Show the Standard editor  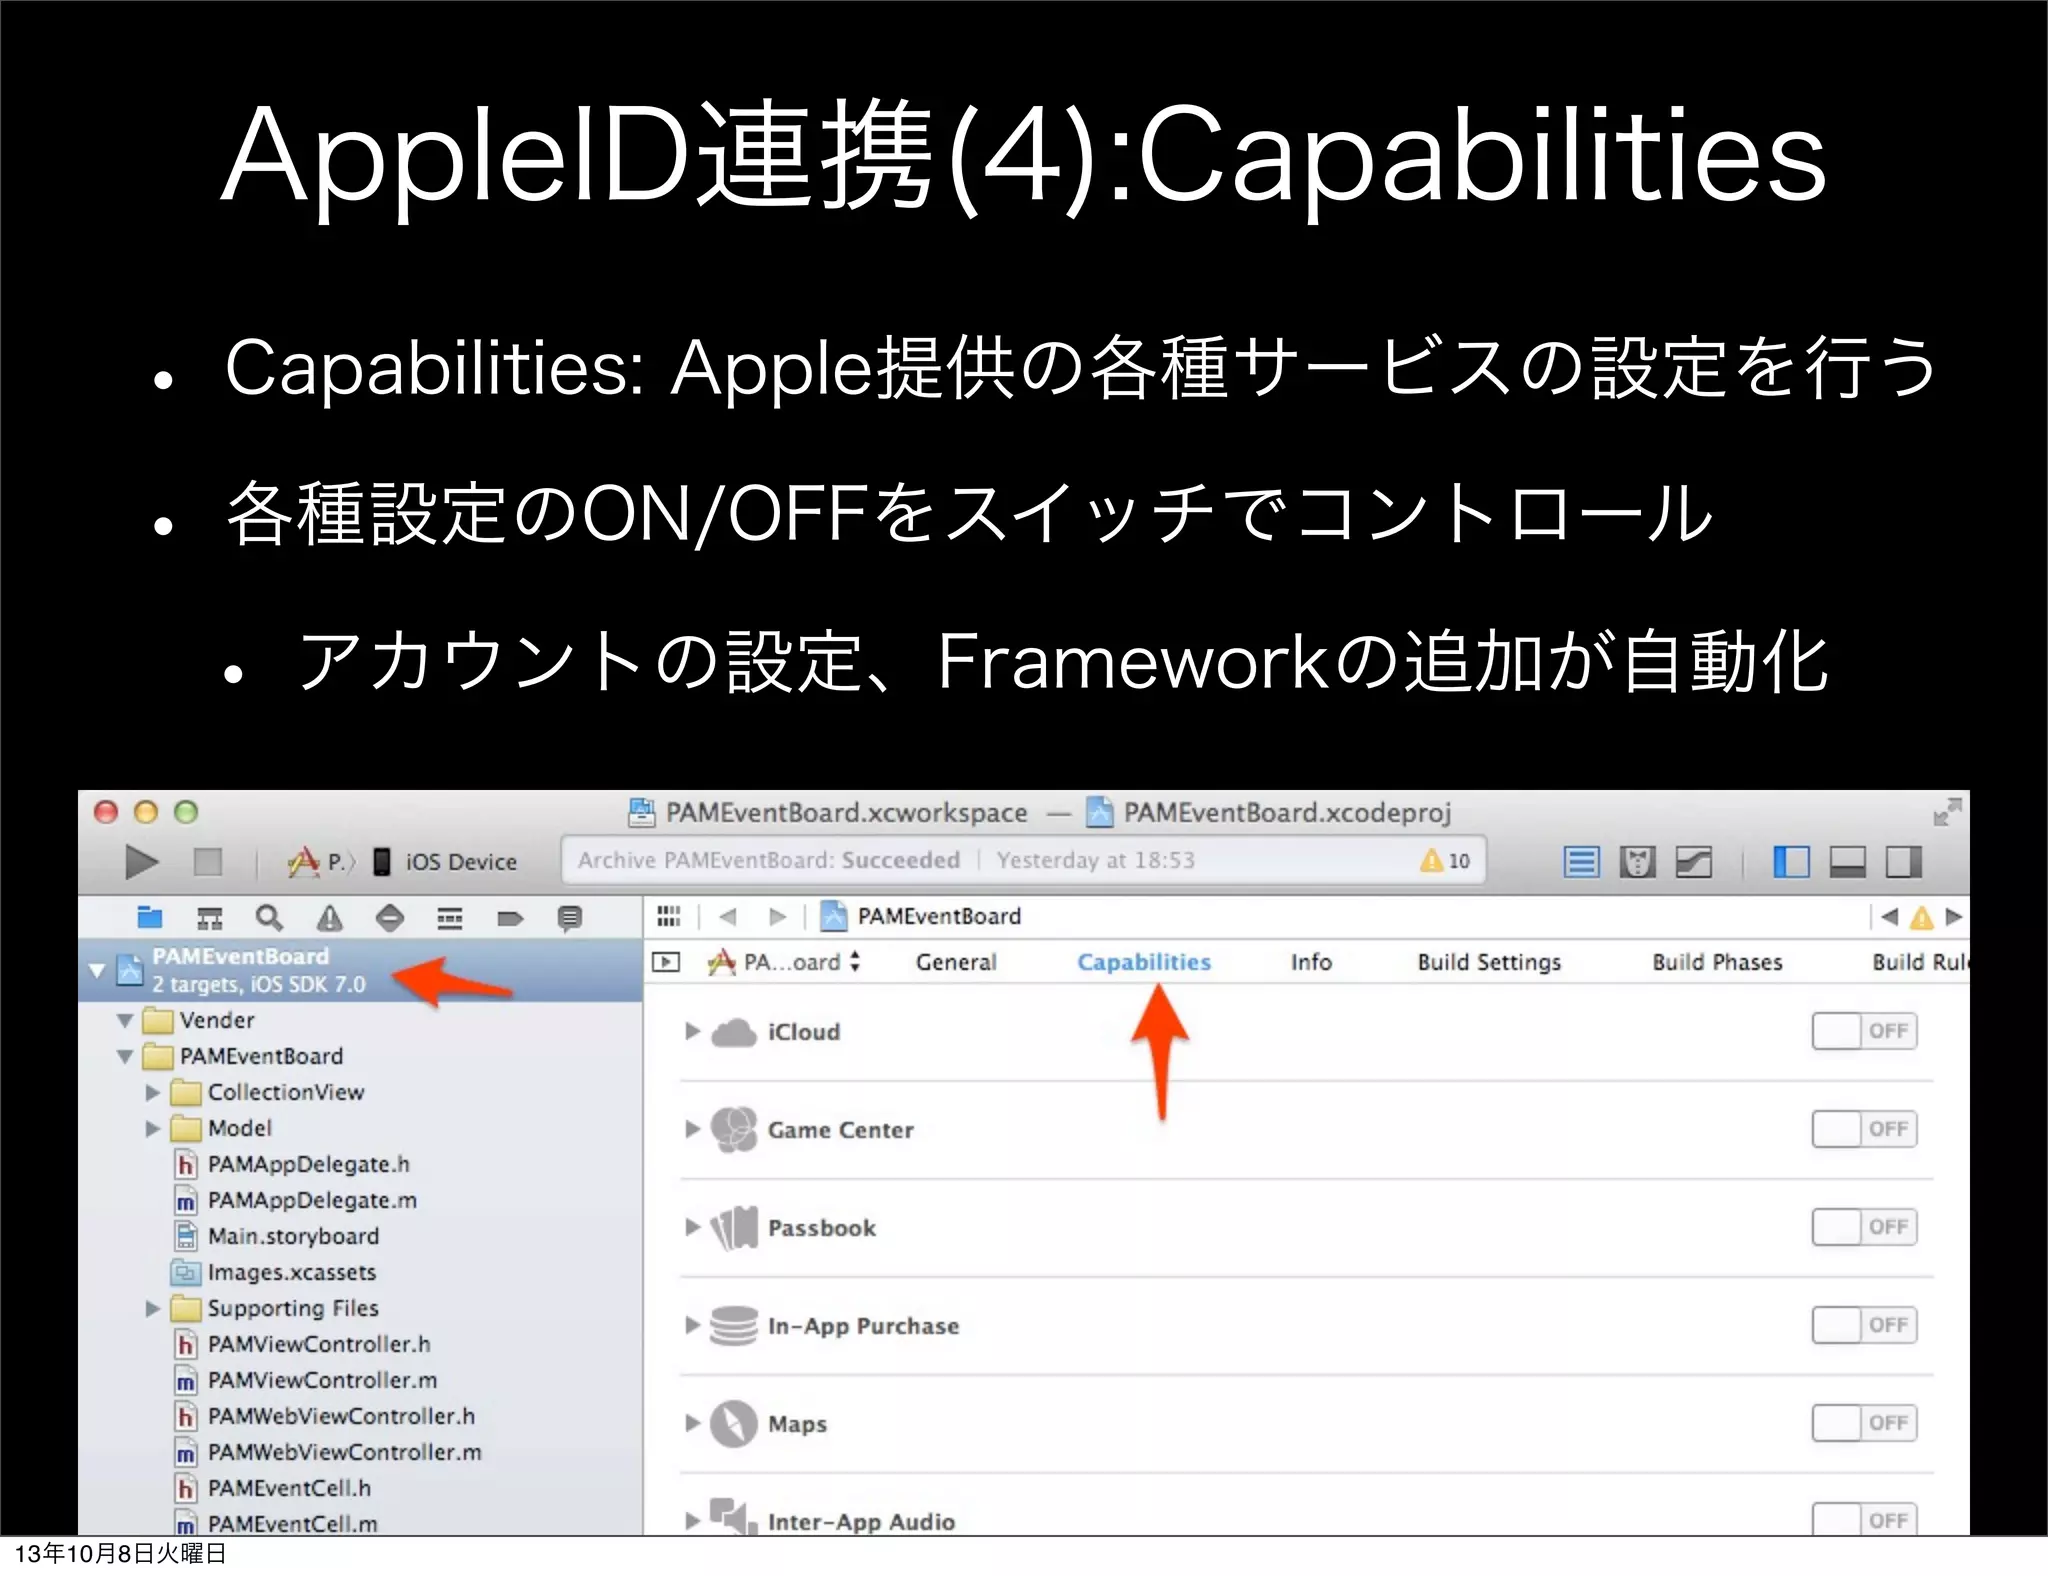(x=1581, y=861)
